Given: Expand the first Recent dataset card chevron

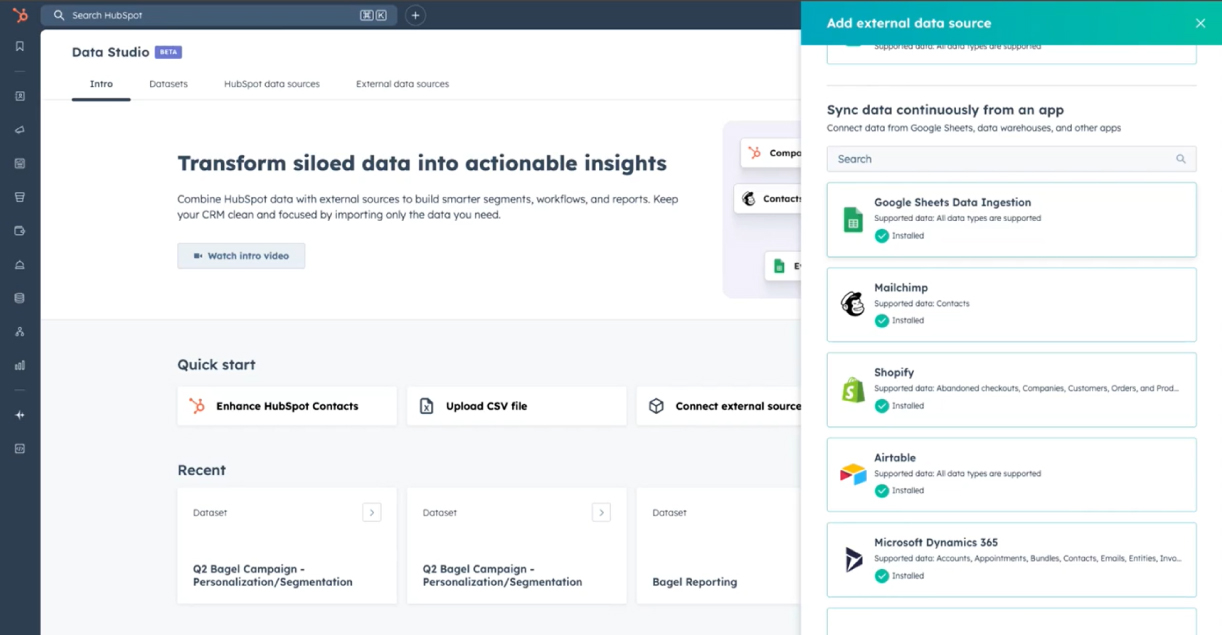Looking at the screenshot, I should [372, 512].
